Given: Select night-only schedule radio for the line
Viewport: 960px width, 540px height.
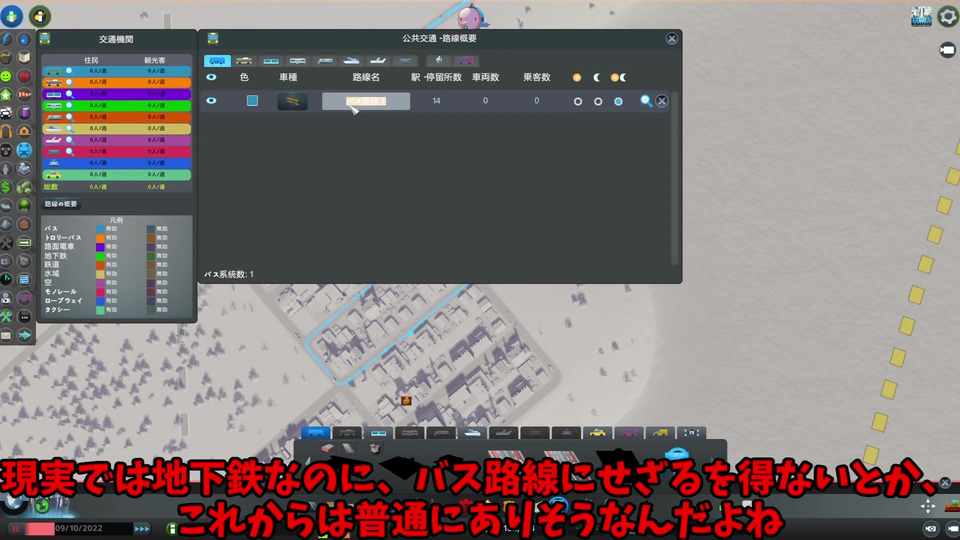Looking at the screenshot, I should pos(598,102).
